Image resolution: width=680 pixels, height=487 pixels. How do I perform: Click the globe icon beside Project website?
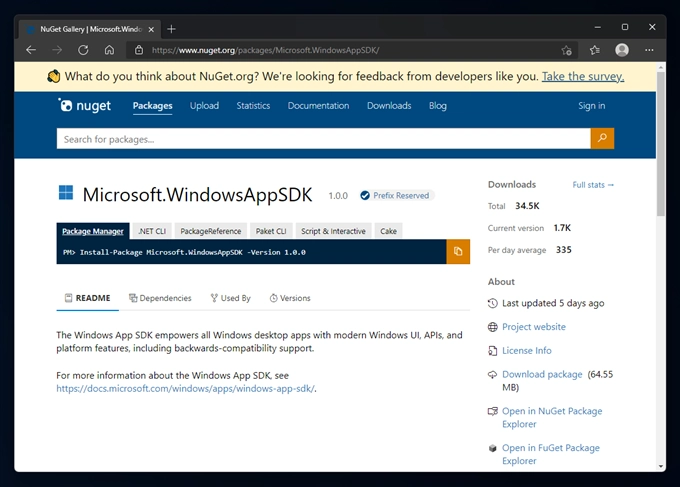coord(492,327)
